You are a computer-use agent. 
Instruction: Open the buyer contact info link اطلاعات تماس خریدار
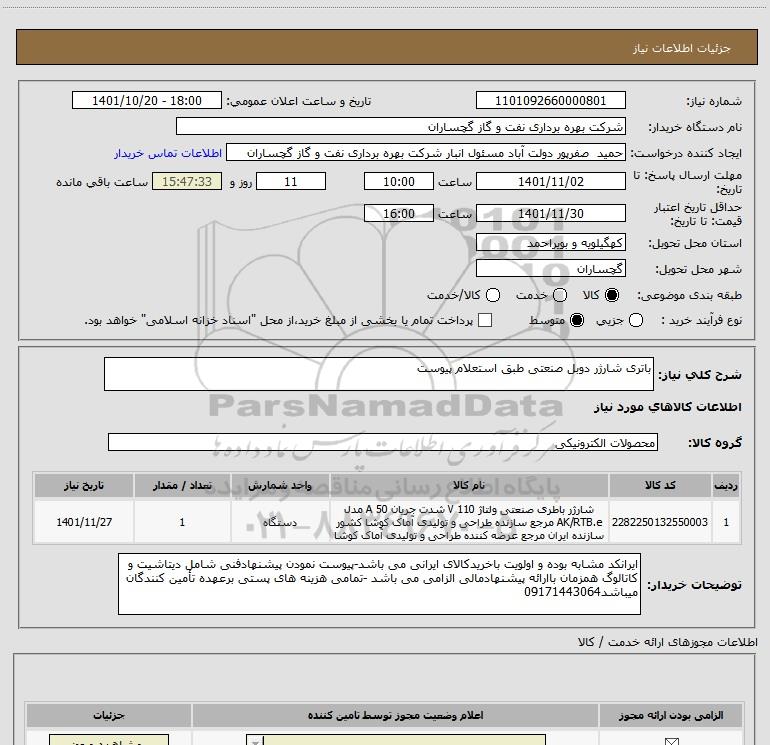tap(168, 153)
